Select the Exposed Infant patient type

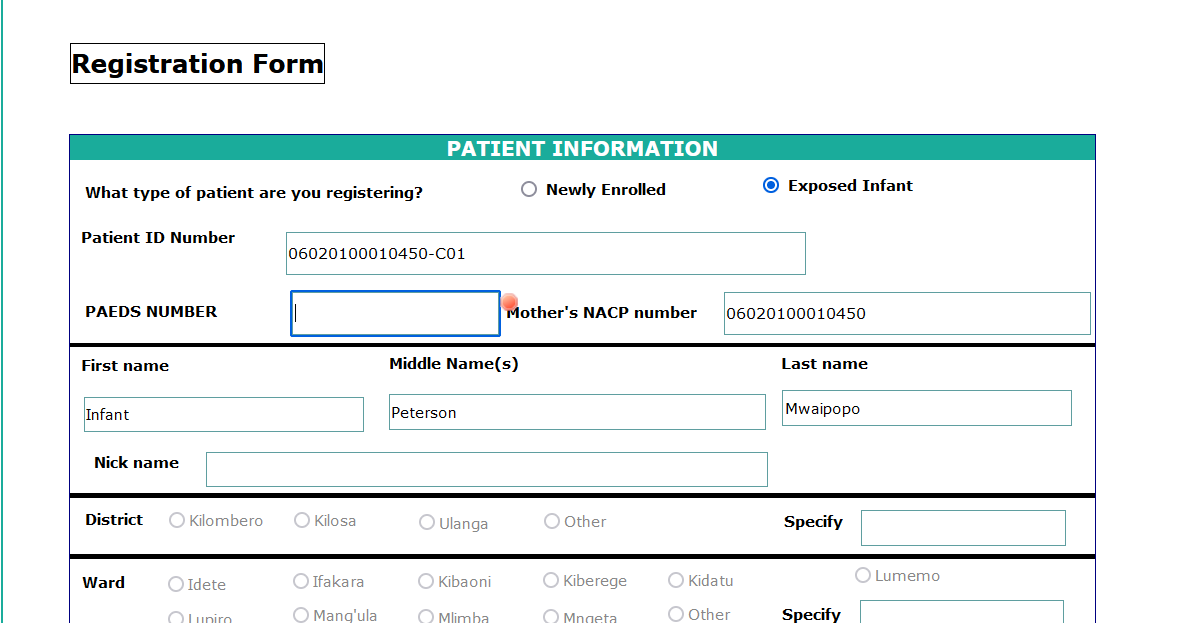(771, 186)
